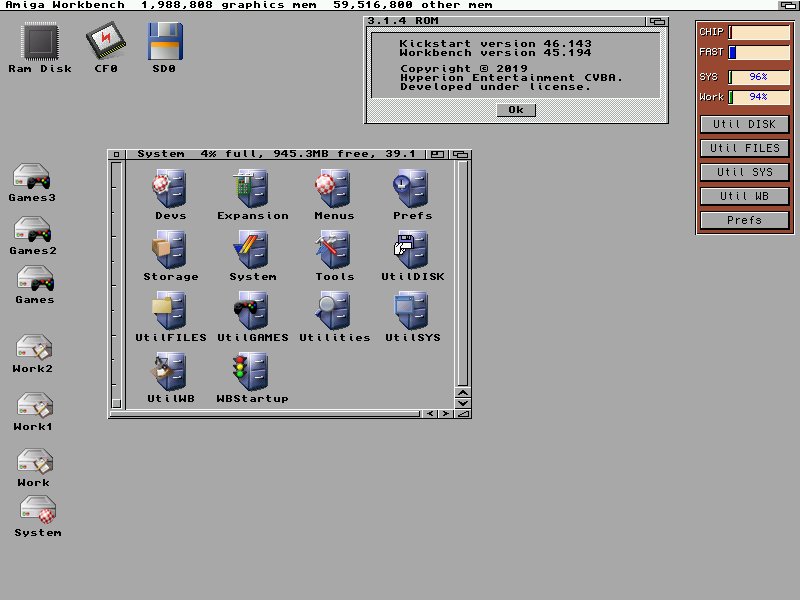Click the SYS 96% disk gauge

pyautogui.click(x=759, y=77)
